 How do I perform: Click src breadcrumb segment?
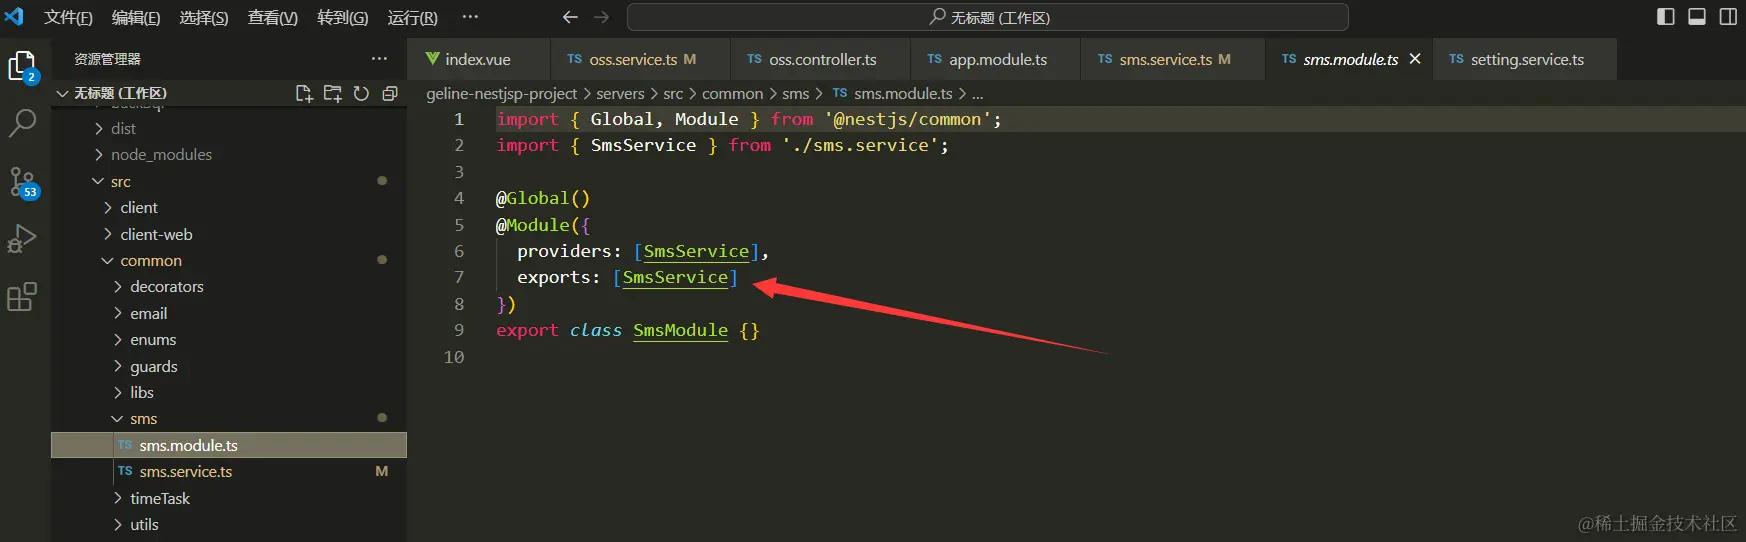click(673, 93)
